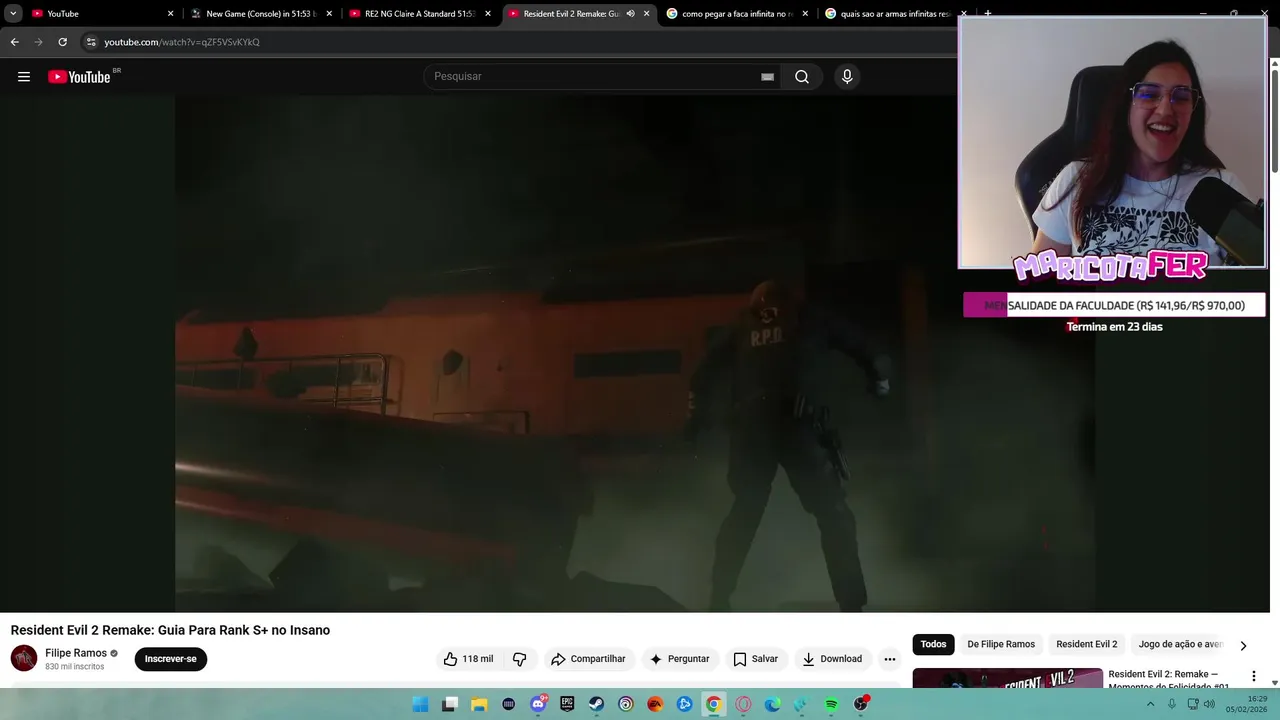The height and width of the screenshot is (720, 1280).
Task: Open Discord from taskbar
Action: (x=538, y=704)
